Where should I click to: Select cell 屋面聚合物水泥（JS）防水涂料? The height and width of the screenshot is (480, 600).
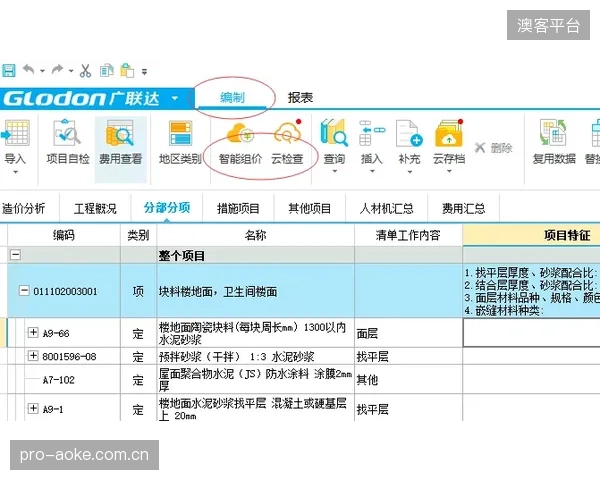[x=256, y=380]
